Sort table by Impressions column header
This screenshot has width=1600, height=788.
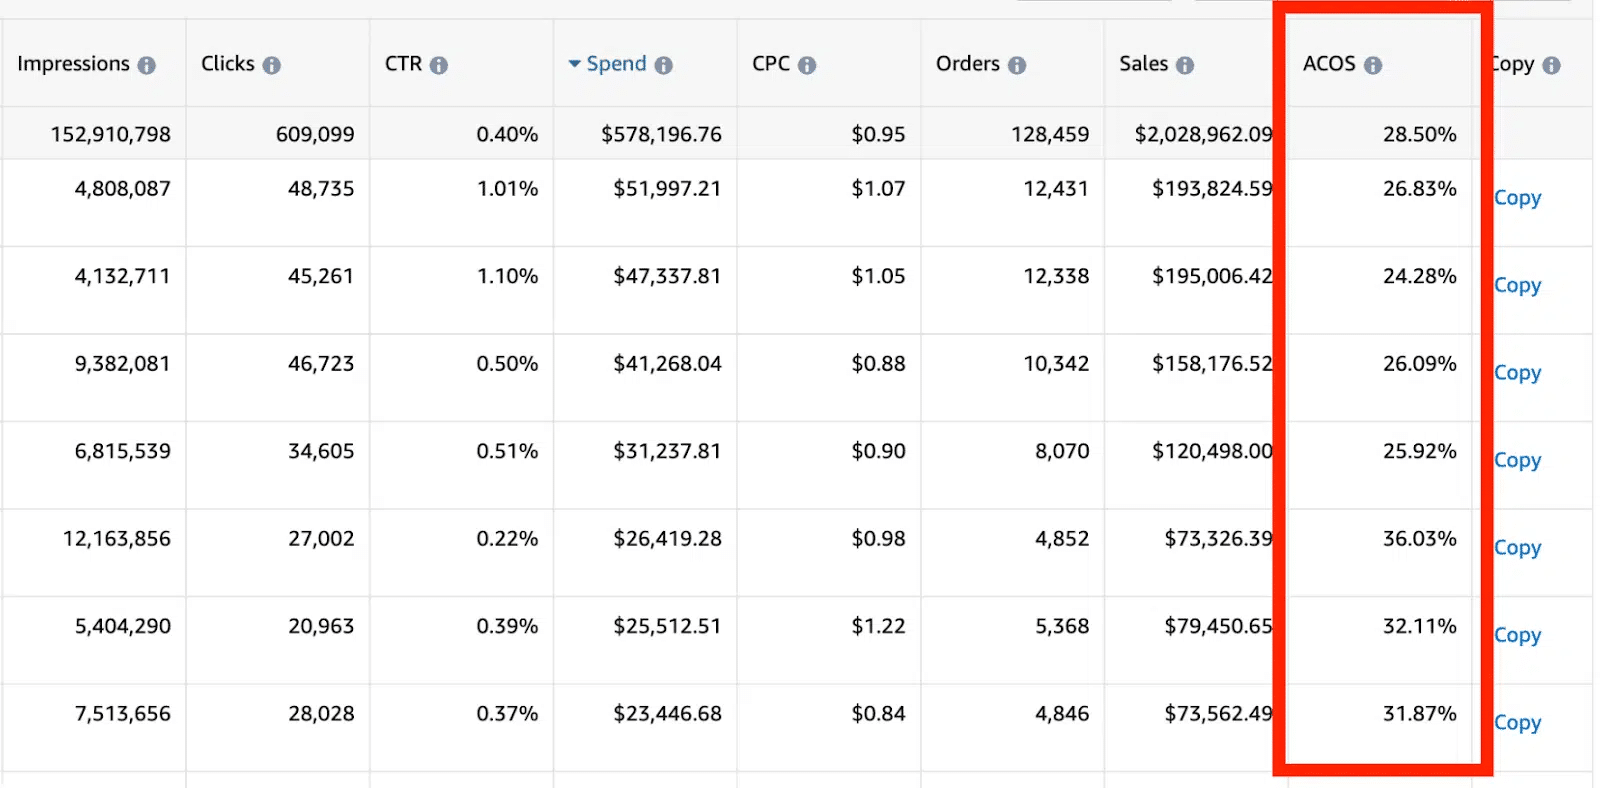tap(73, 64)
